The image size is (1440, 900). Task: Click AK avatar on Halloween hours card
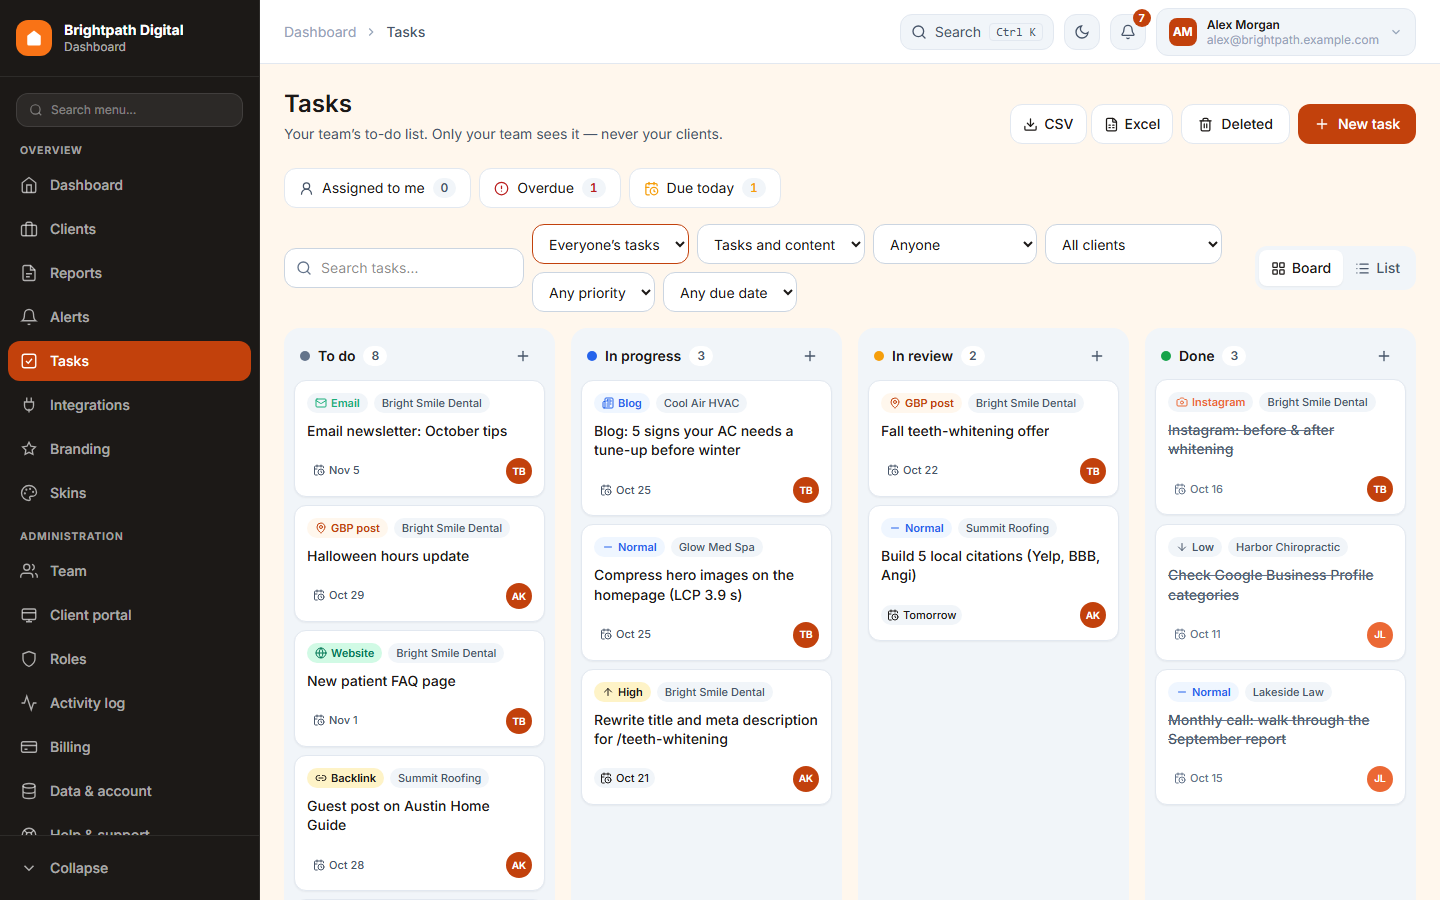tap(519, 596)
